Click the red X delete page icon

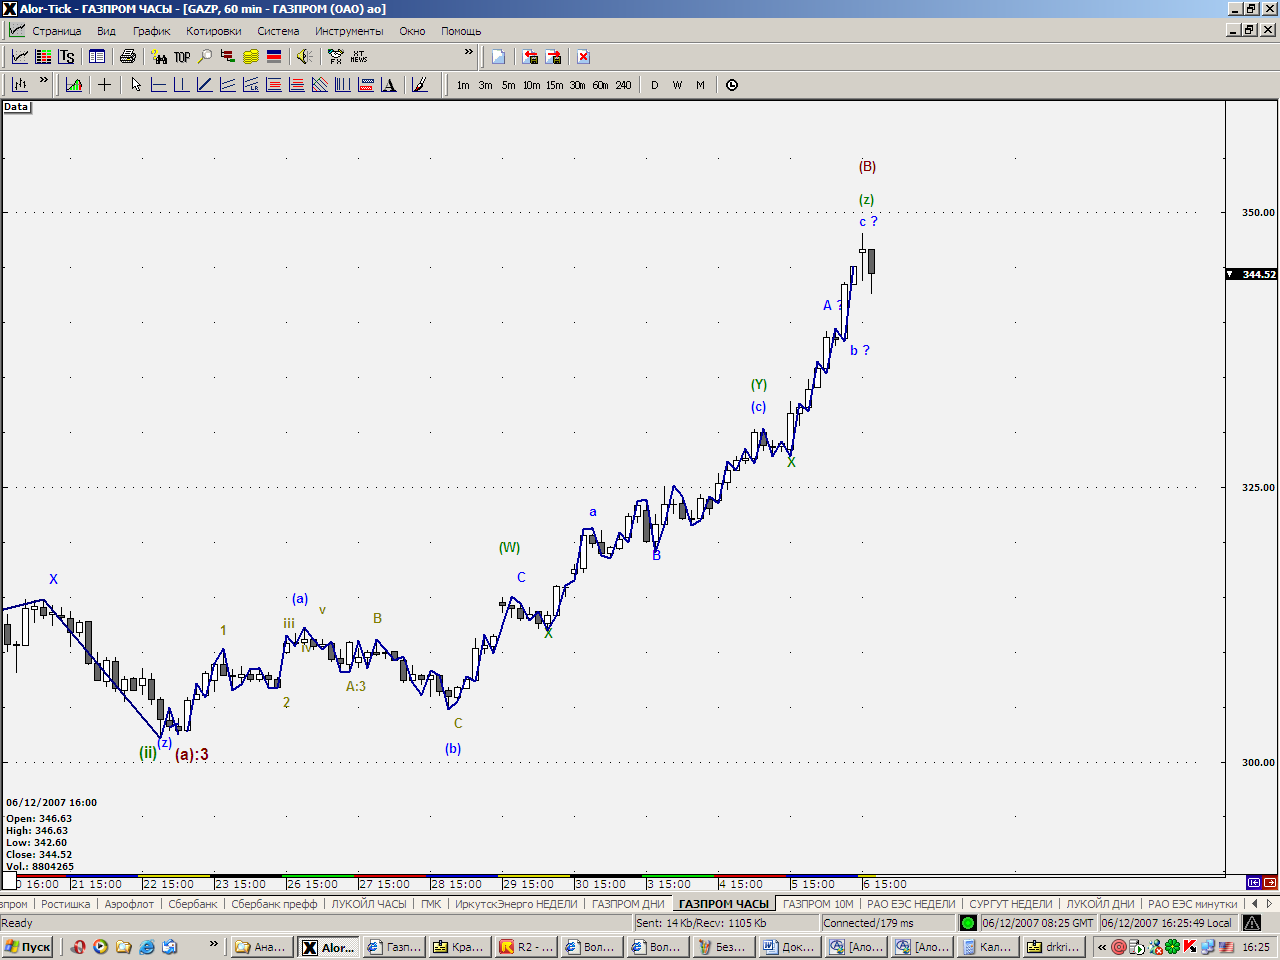[583, 57]
